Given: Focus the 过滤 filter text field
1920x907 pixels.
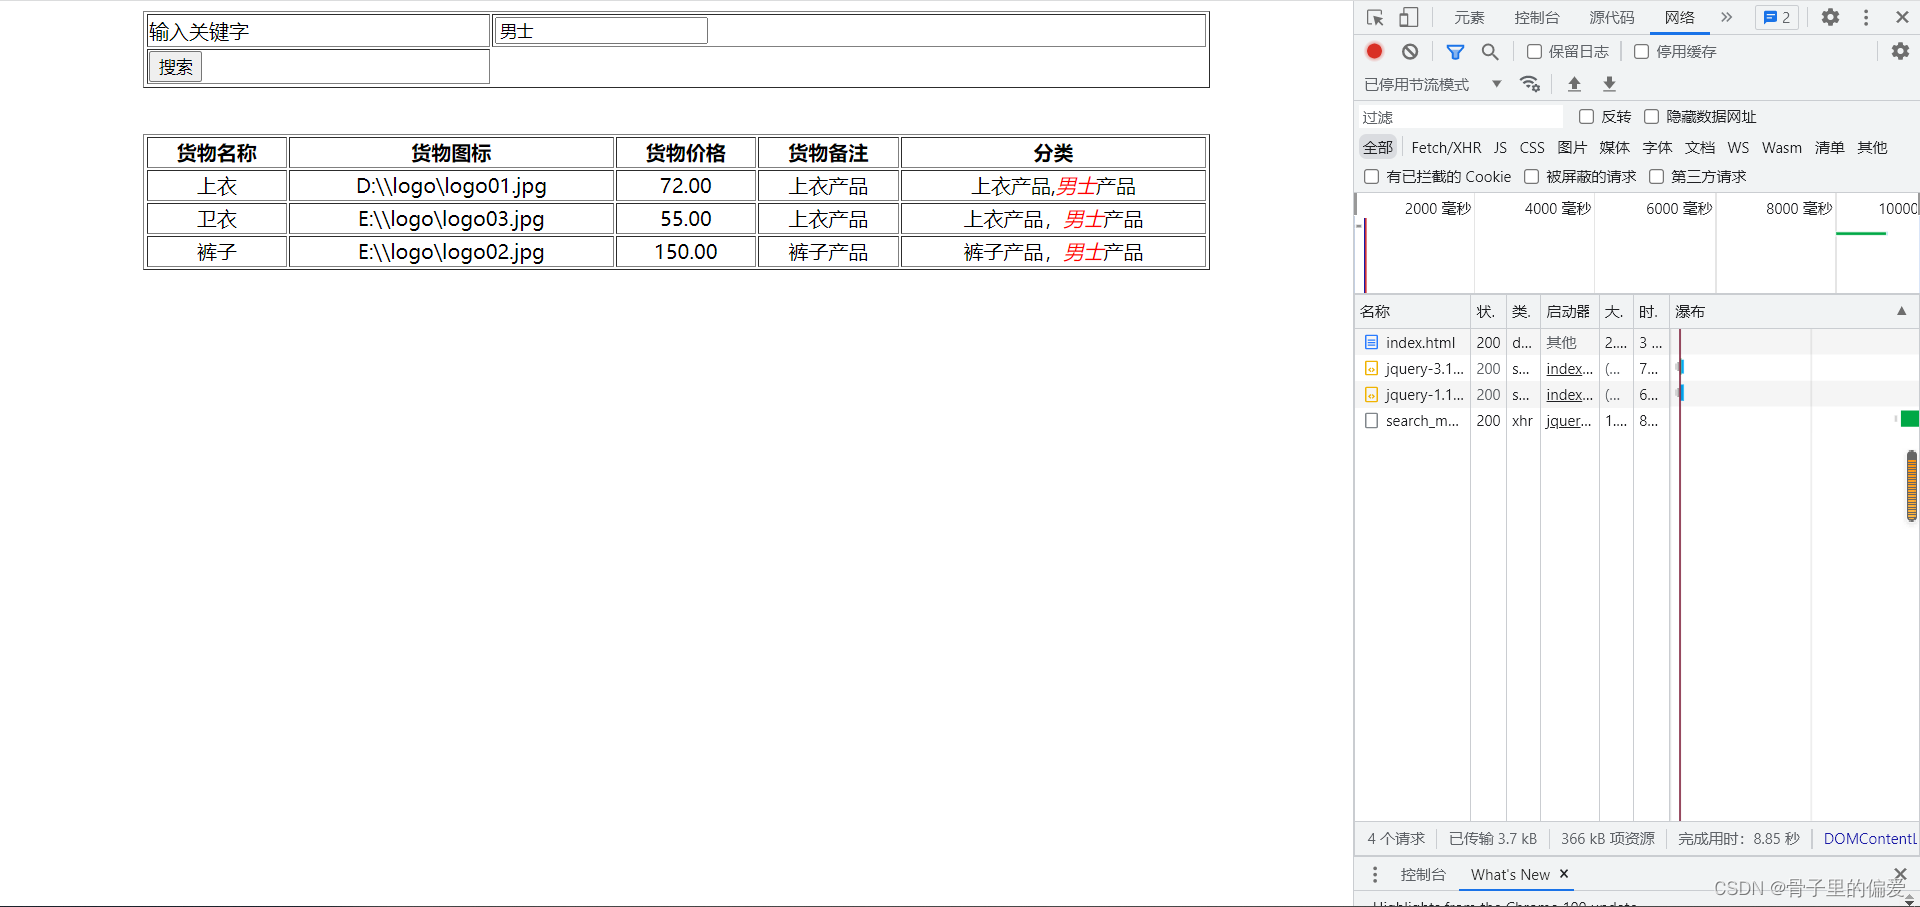Looking at the screenshot, I should [x=1459, y=117].
